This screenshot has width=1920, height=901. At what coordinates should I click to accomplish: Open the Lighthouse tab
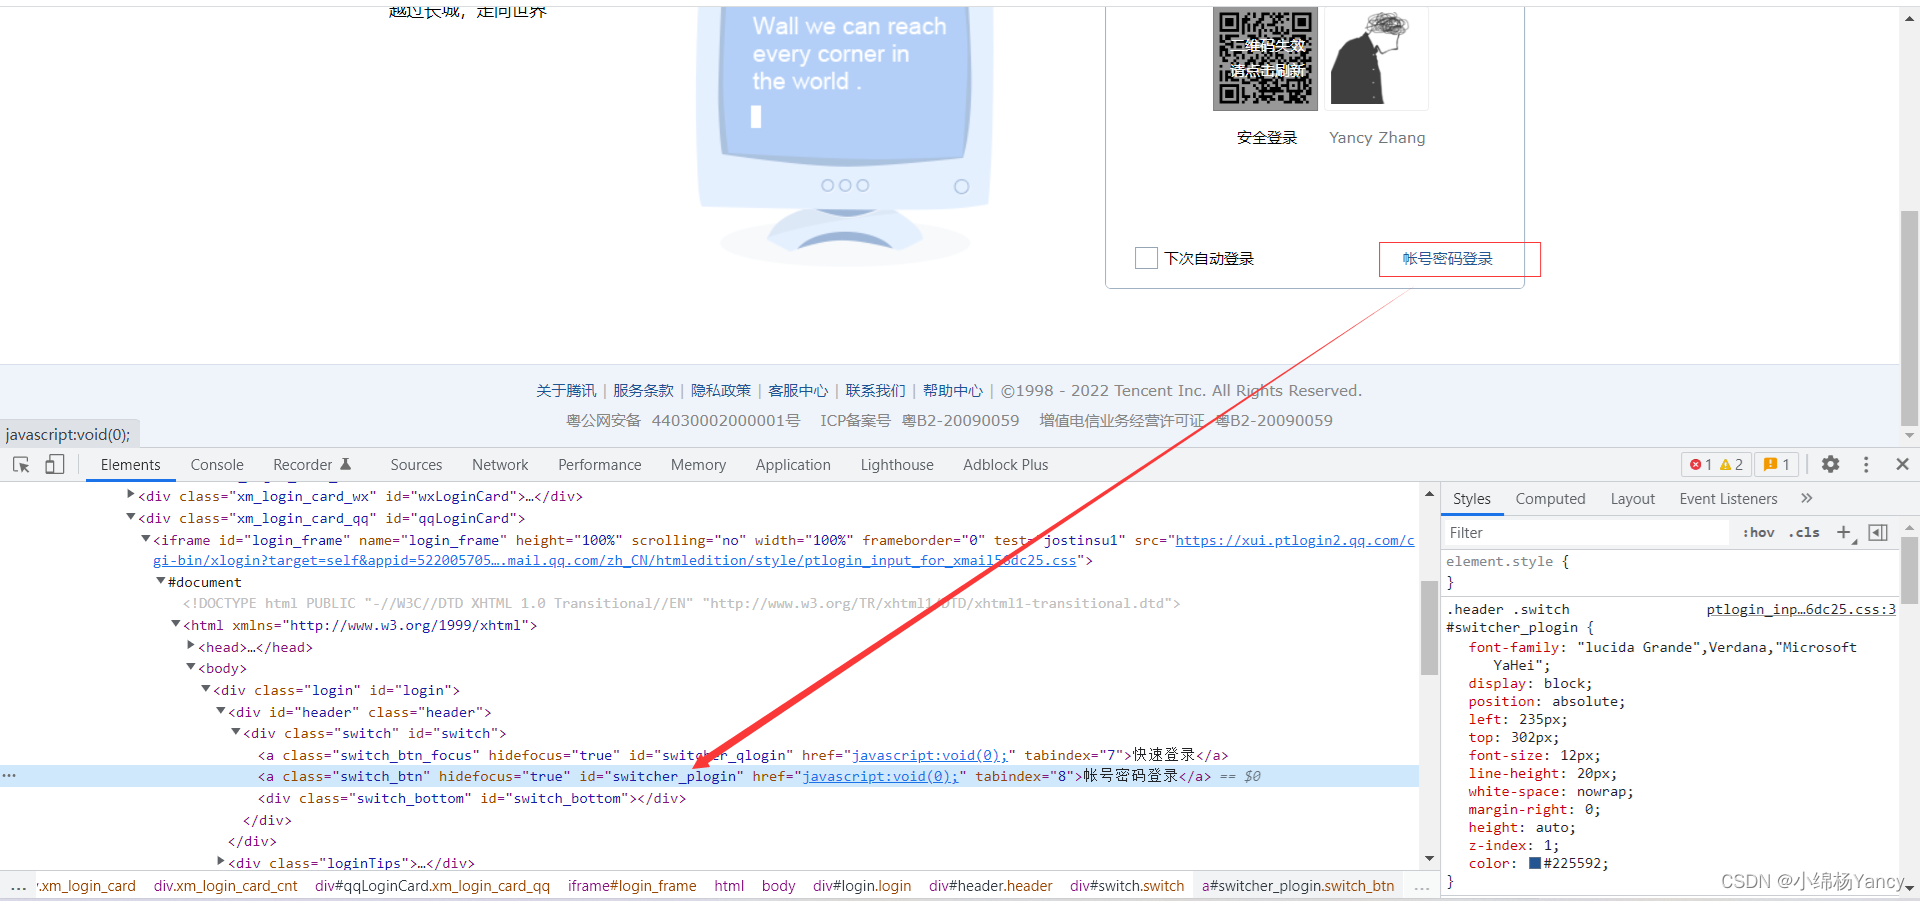(897, 465)
